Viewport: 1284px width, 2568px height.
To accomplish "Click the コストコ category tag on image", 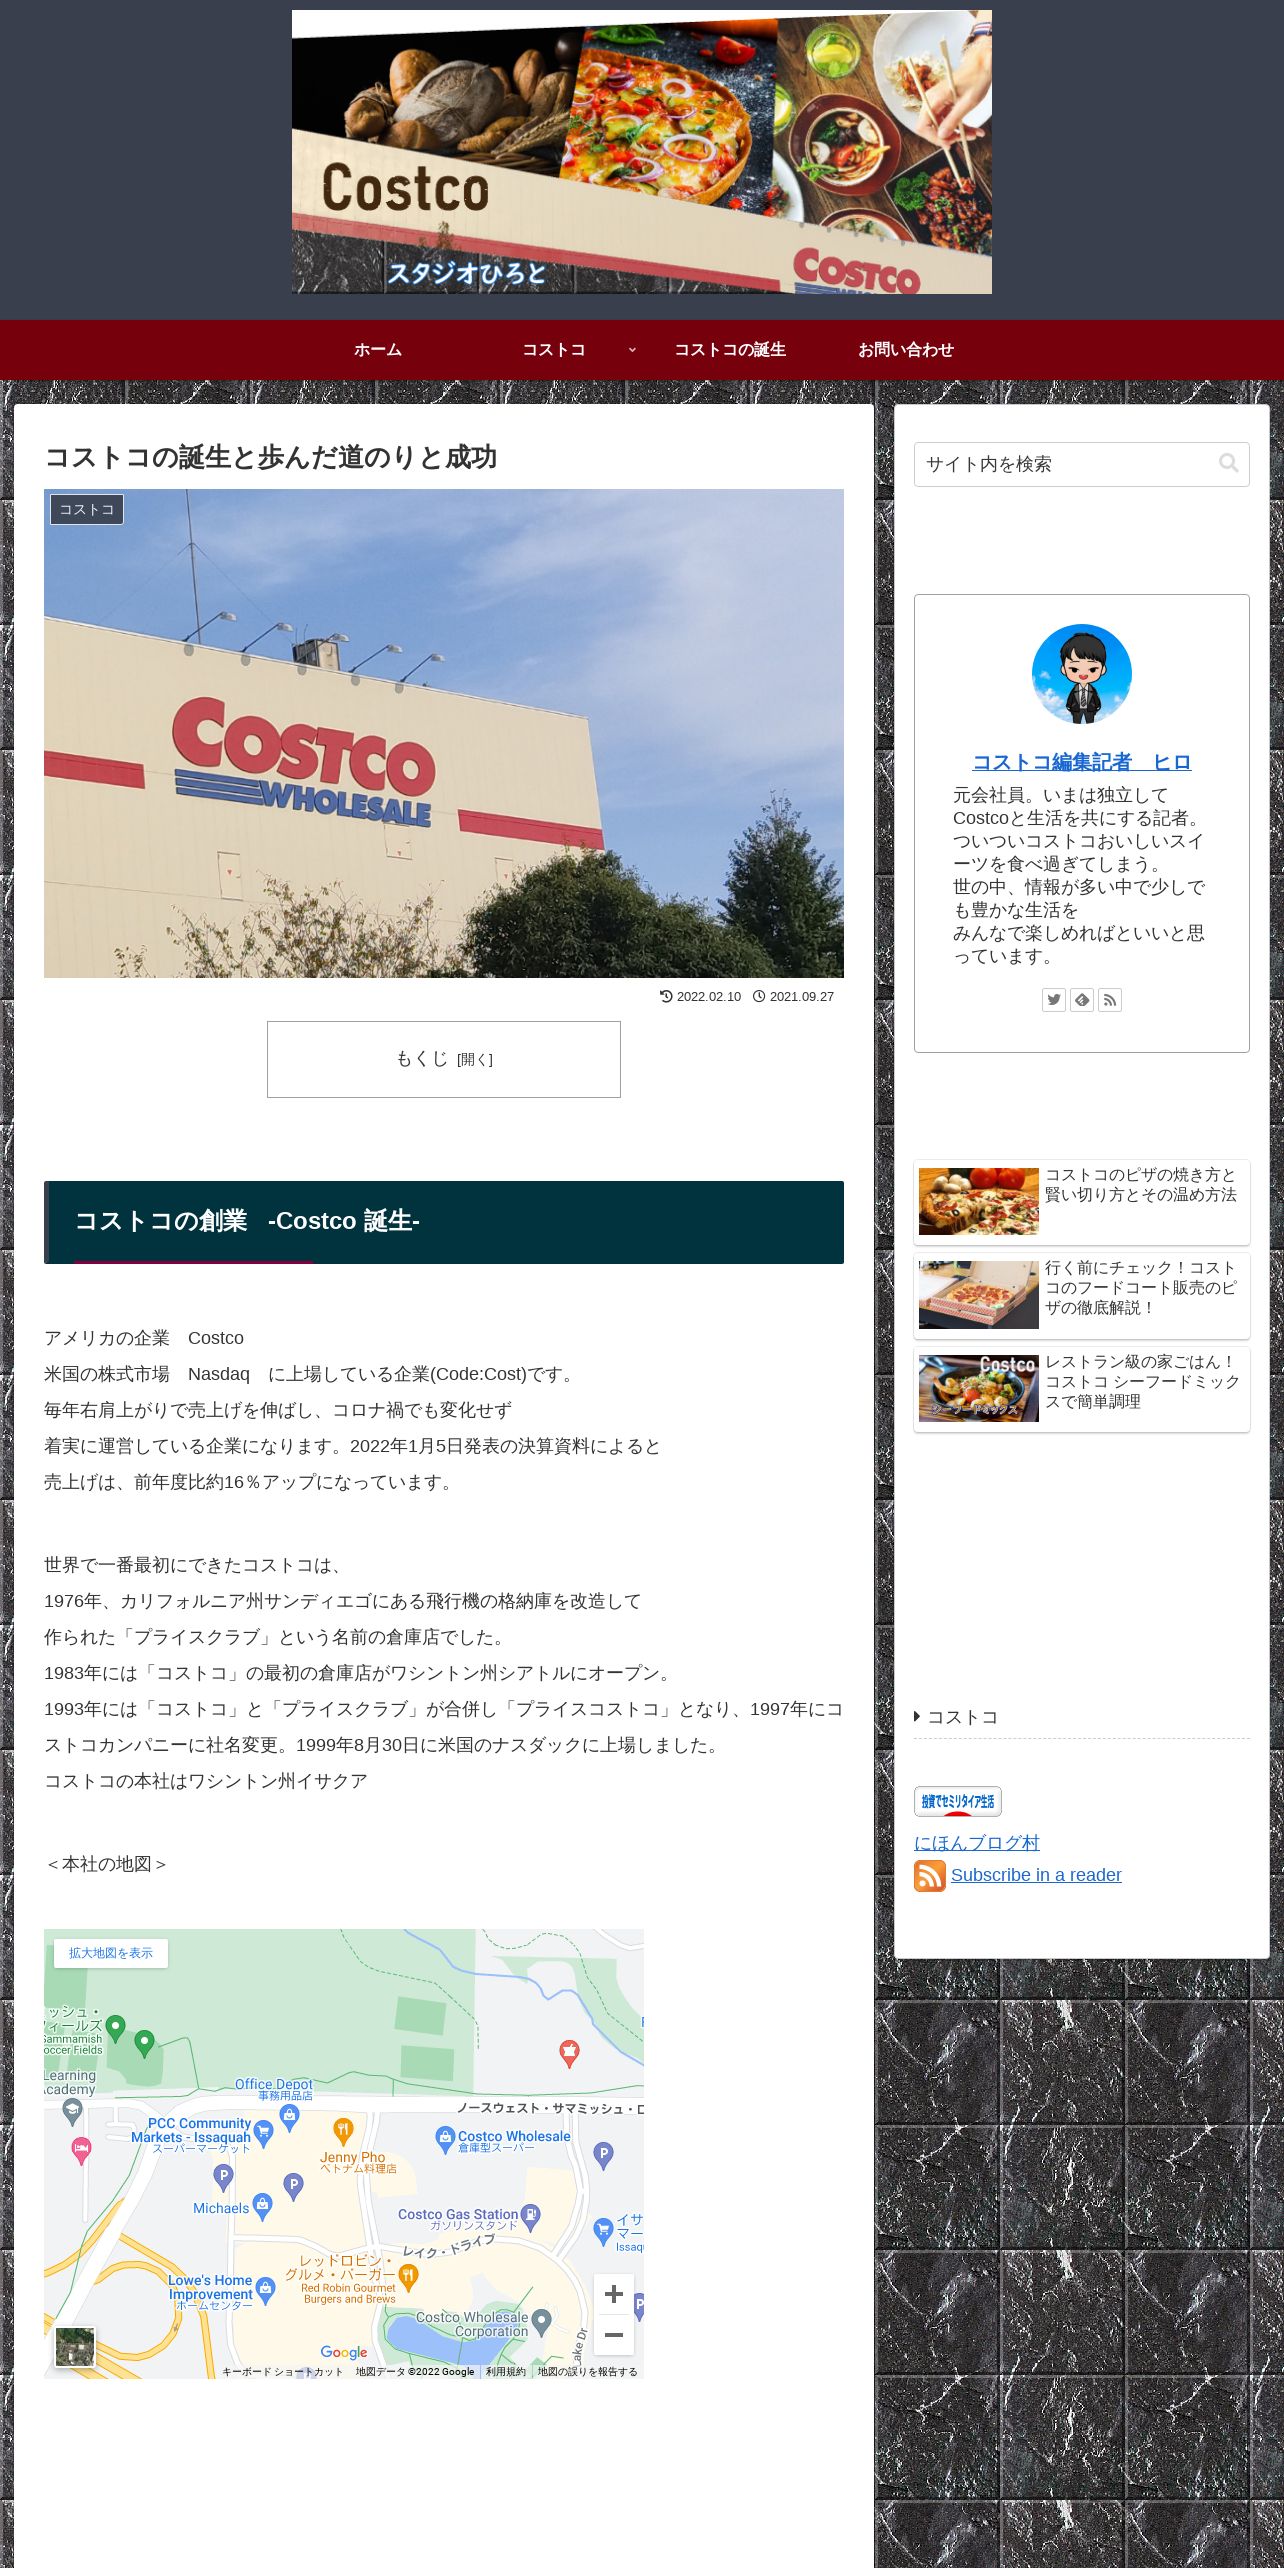I will coord(87,509).
